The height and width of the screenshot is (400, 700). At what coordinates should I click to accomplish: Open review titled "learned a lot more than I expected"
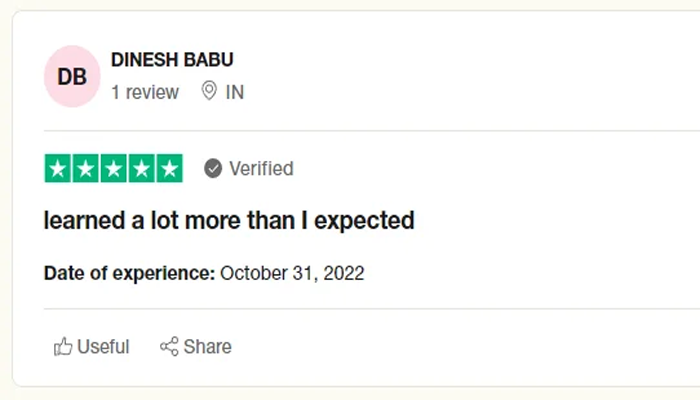pyautogui.click(x=229, y=220)
